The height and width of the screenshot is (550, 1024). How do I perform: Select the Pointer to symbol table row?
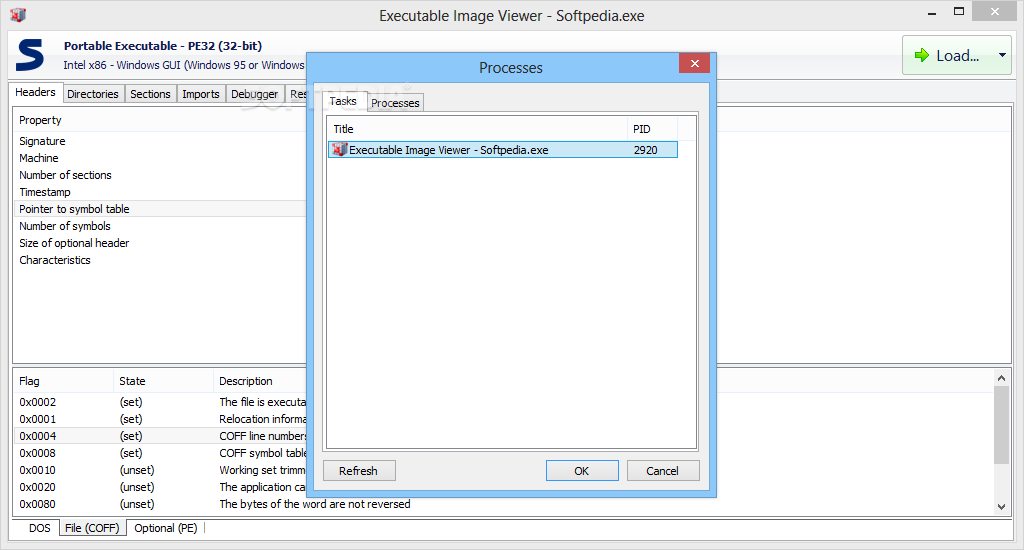tap(160, 209)
